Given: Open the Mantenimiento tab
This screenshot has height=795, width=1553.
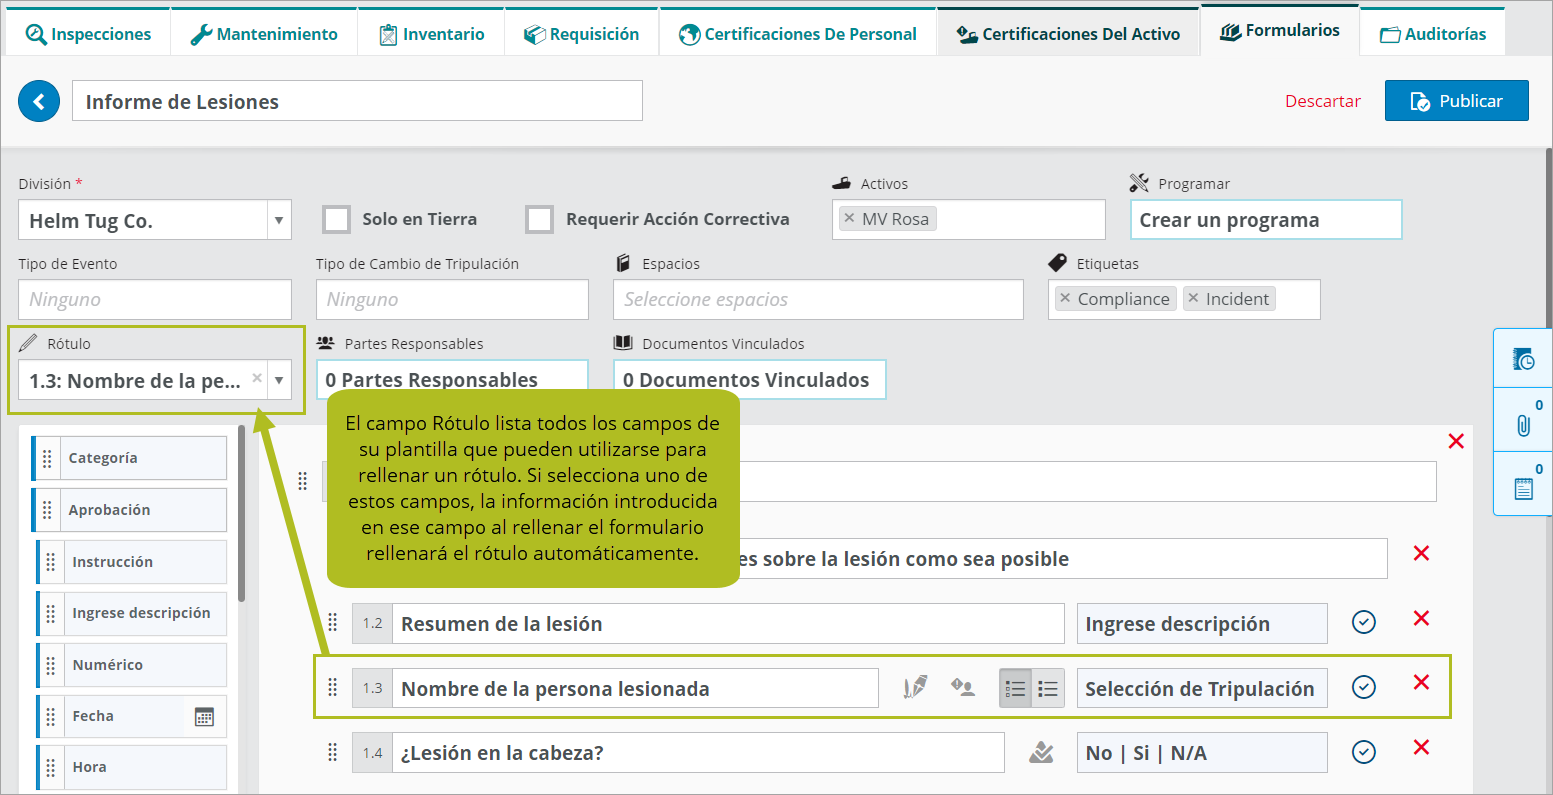Looking at the screenshot, I should (264, 34).
